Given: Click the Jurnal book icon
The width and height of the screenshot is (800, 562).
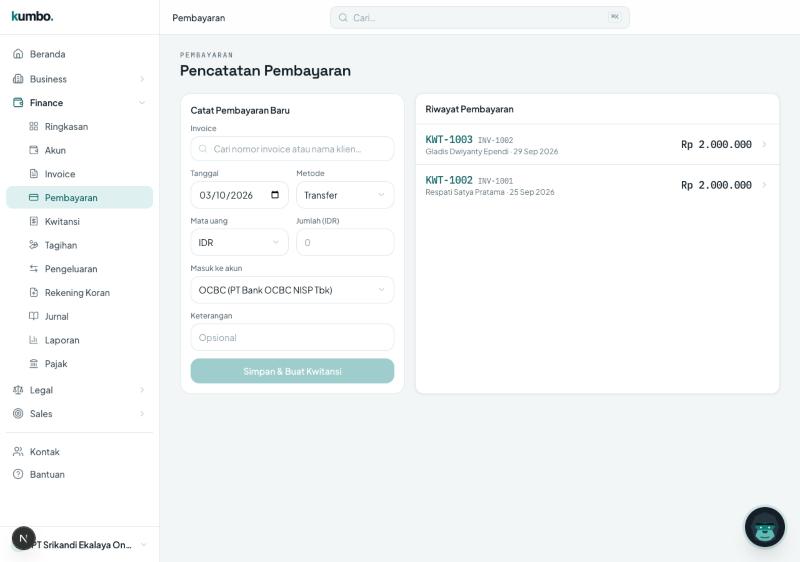Looking at the screenshot, I should (x=34, y=316).
